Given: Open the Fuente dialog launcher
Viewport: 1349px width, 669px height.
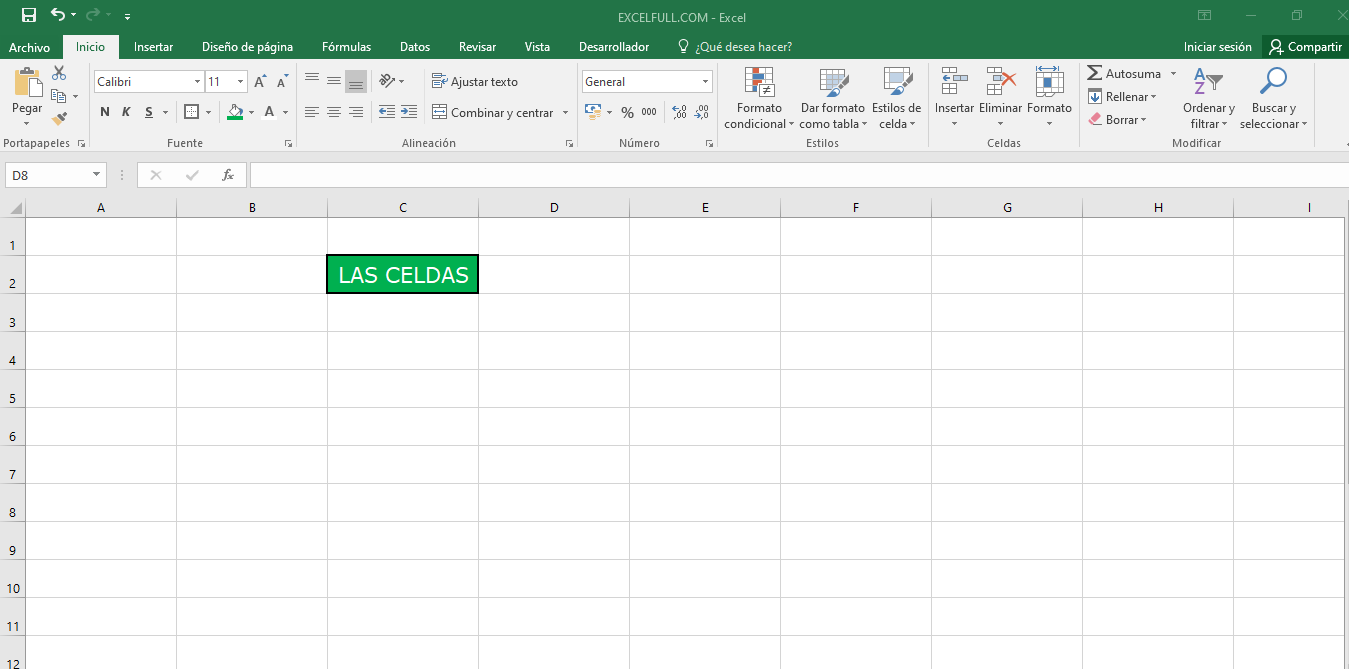Looking at the screenshot, I should (288, 144).
